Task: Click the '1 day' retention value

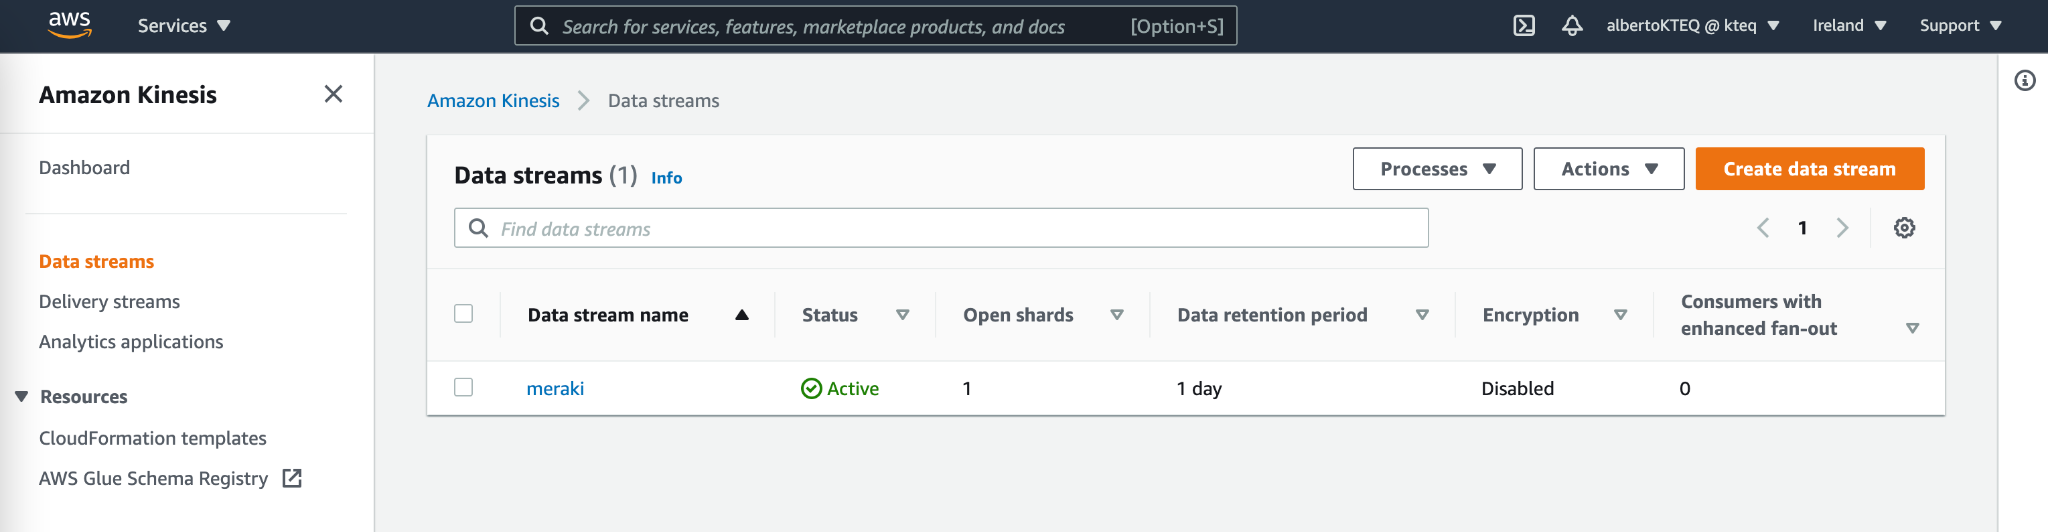Action: (x=1199, y=388)
